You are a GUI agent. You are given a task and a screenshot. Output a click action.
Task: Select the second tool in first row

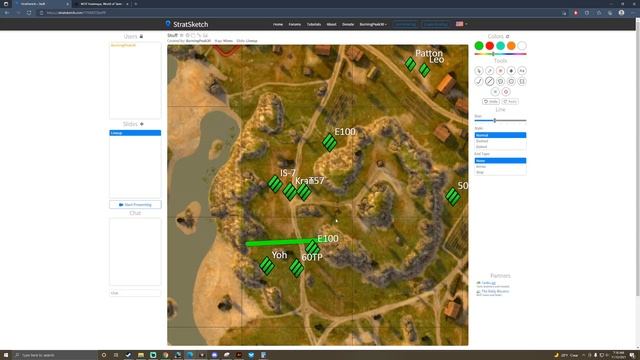pos(489,71)
